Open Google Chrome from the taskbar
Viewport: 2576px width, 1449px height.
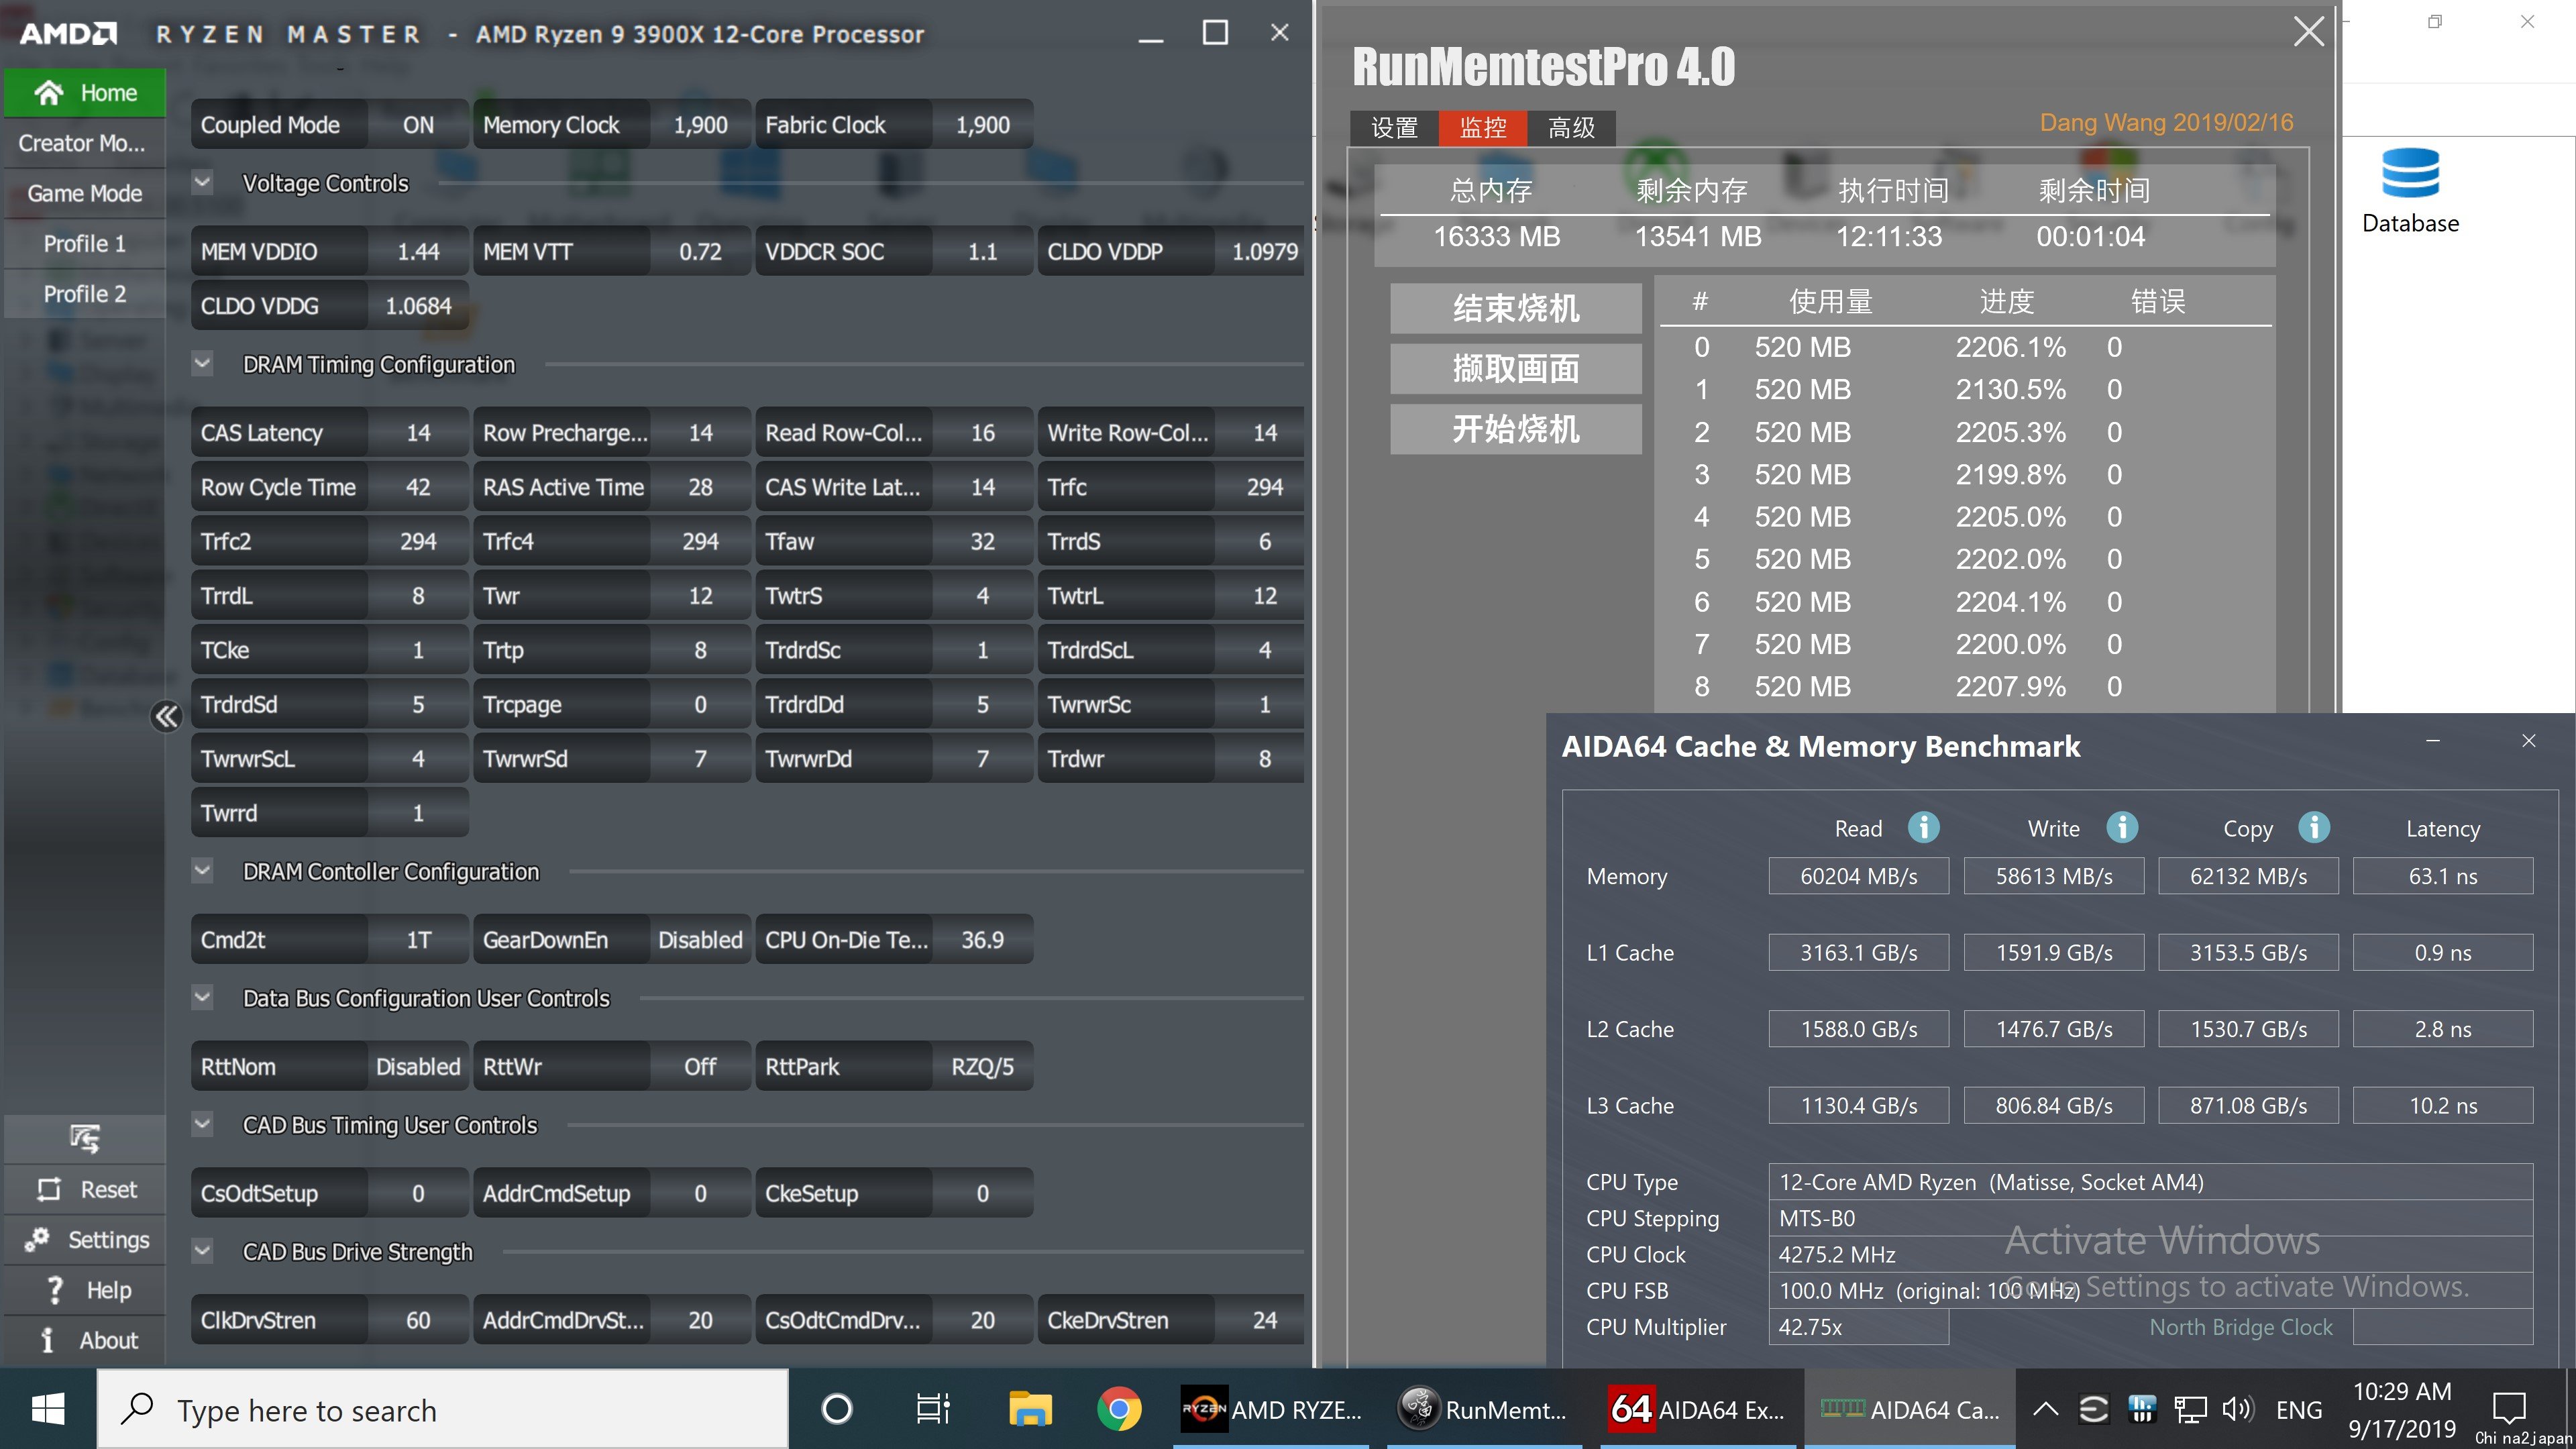1118,1409
